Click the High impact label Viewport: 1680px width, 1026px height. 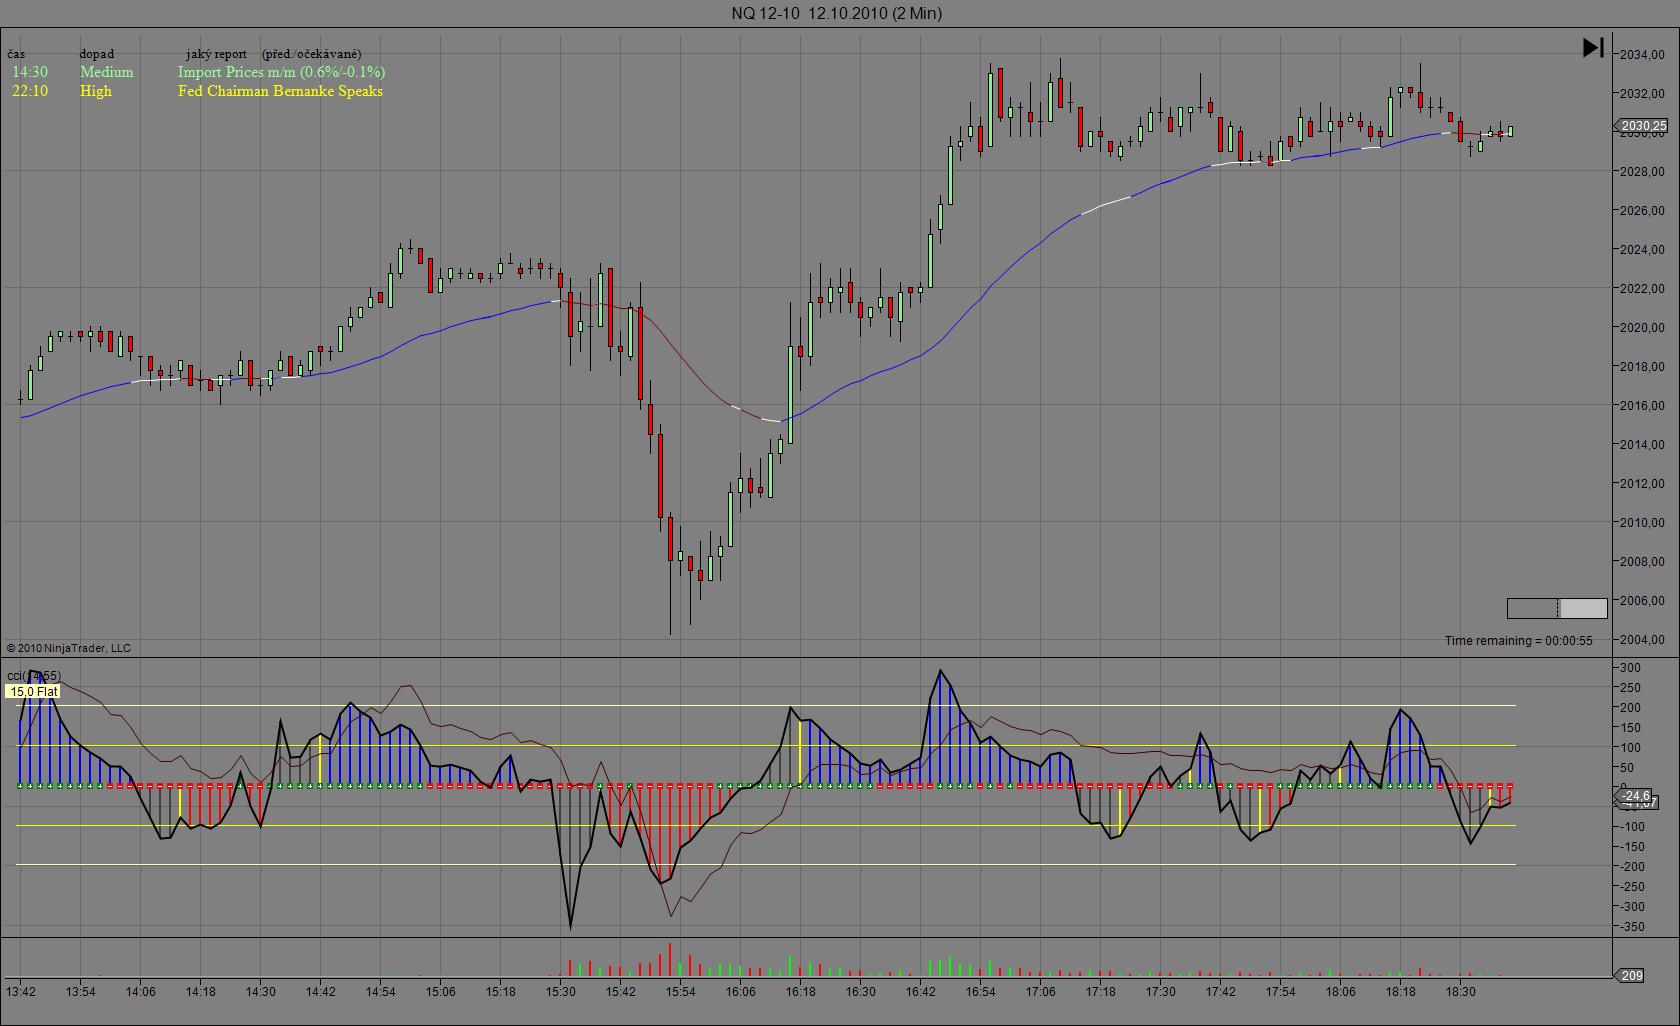[96, 91]
